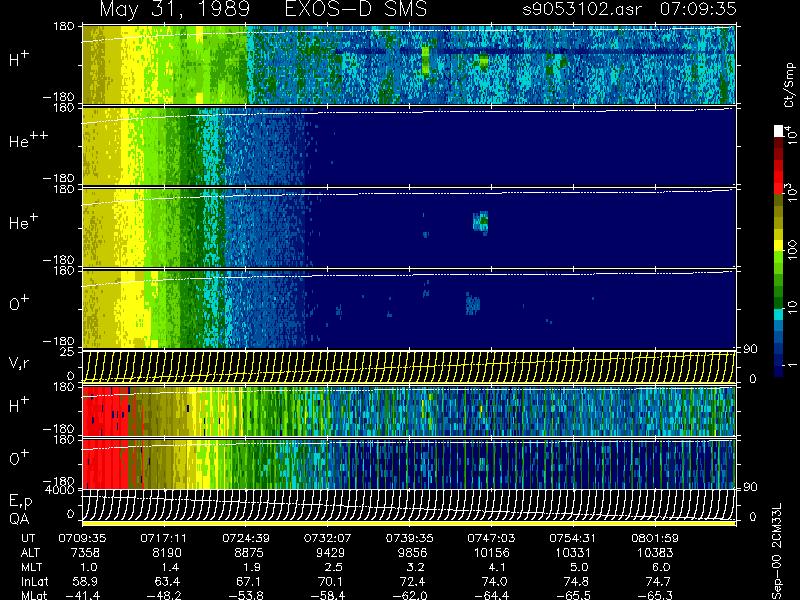The width and height of the screenshot is (800, 600).
Task: Click the MLT value "5.0"
Action: point(579,567)
